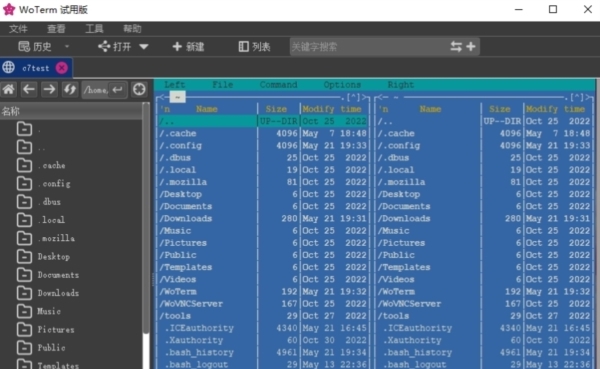Select the Pictures folder in sidebar
600x369 pixels.
click(56, 330)
